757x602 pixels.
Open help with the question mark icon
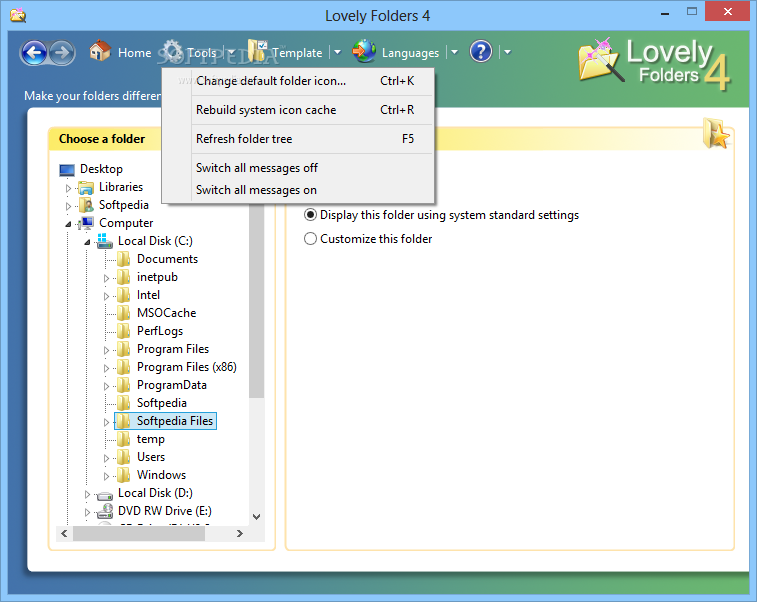[480, 51]
